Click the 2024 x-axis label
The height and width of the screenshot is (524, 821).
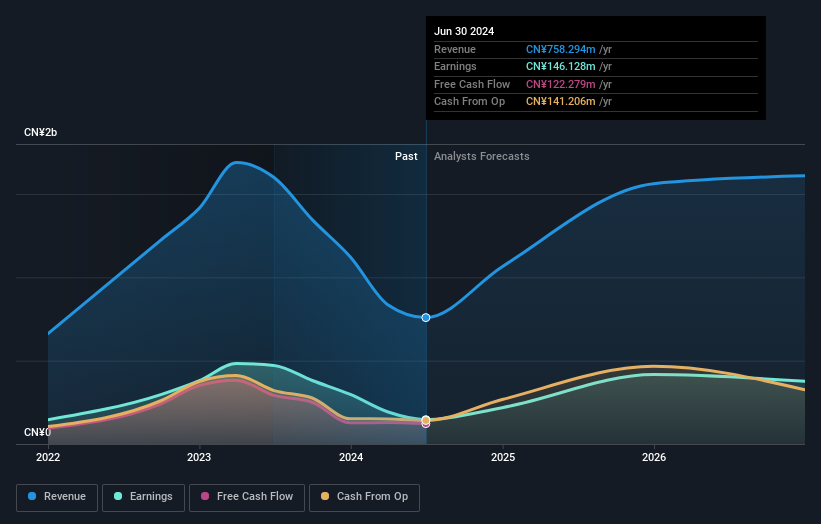point(351,458)
